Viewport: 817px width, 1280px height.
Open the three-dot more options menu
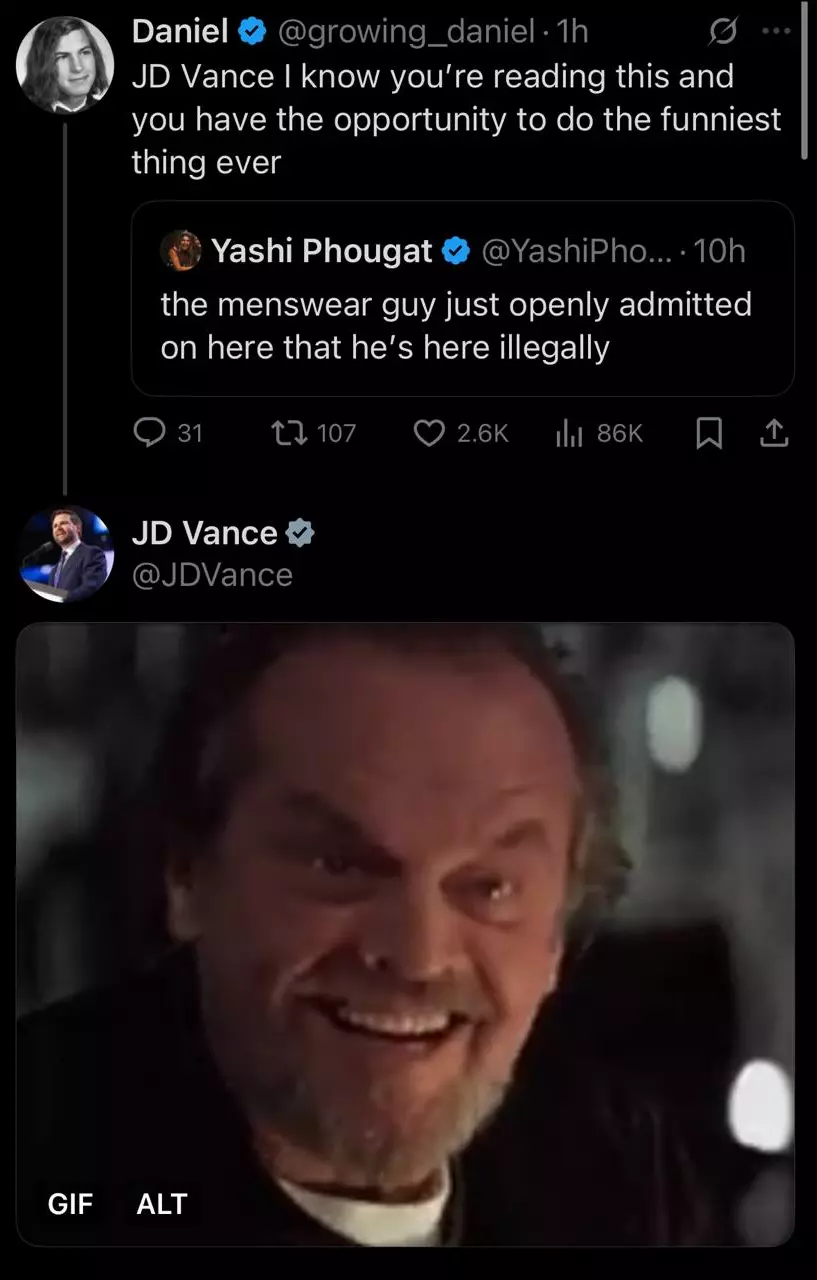775,31
